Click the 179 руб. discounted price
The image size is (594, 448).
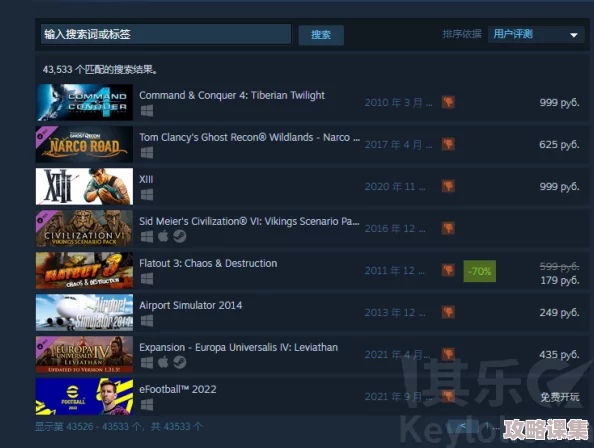tap(560, 280)
